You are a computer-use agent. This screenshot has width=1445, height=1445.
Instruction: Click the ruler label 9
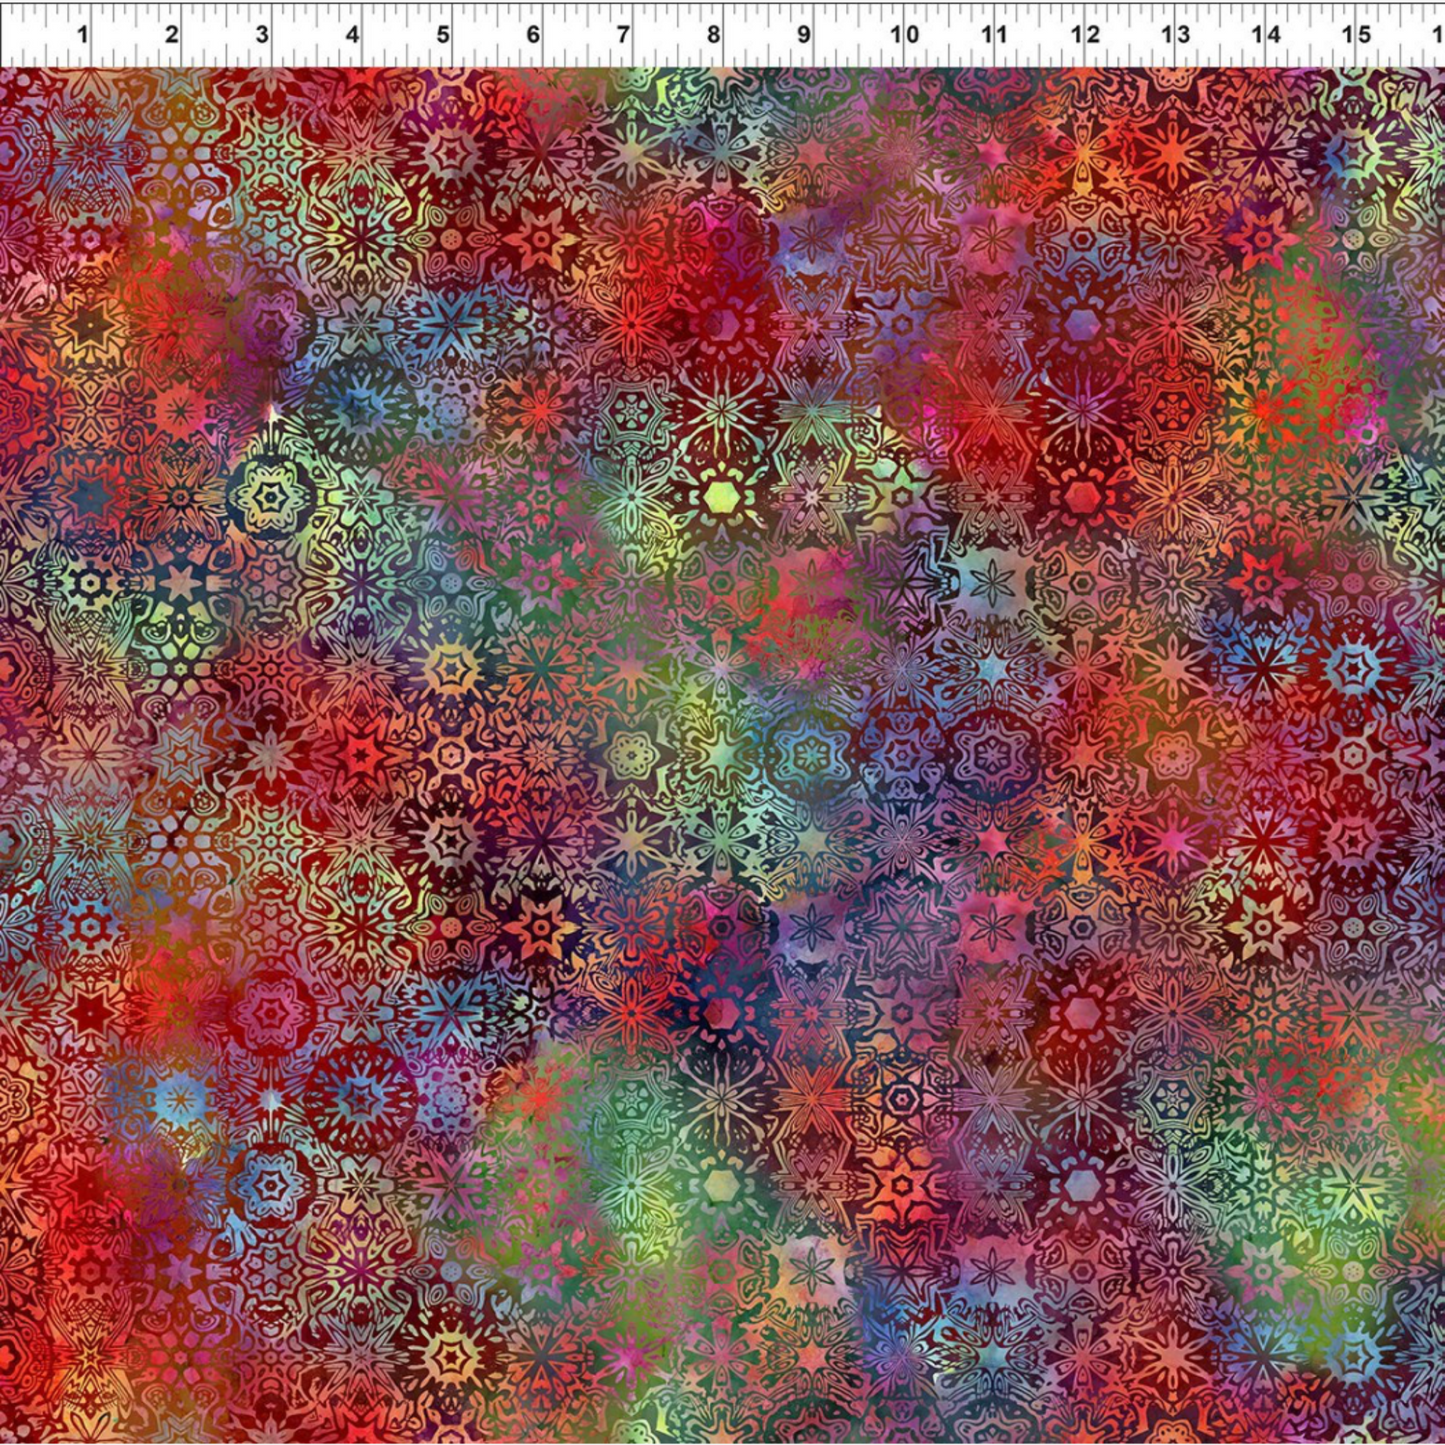click(804, 35)
